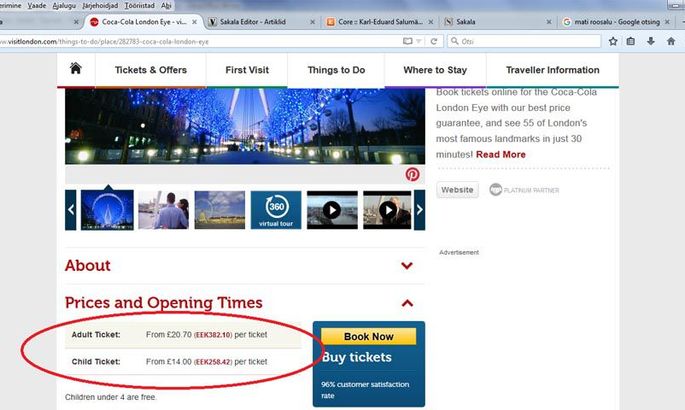This screenshot has width=685, height=410.
Task: Bookmark this page with the star icon
Action: [613, 41]
